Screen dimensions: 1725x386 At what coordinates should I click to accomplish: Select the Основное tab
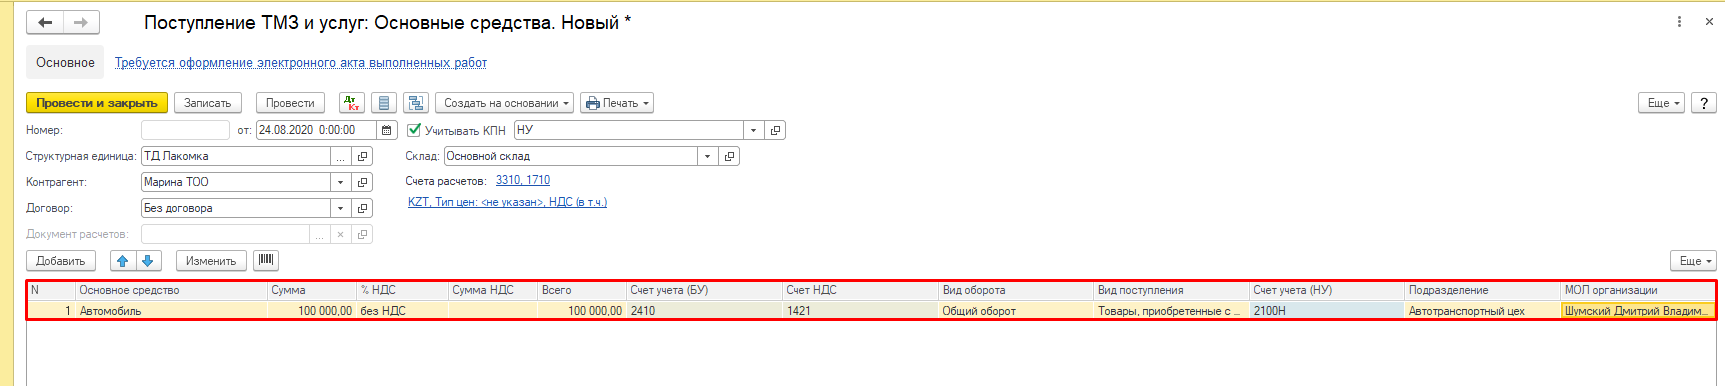(x=65, y=62)
